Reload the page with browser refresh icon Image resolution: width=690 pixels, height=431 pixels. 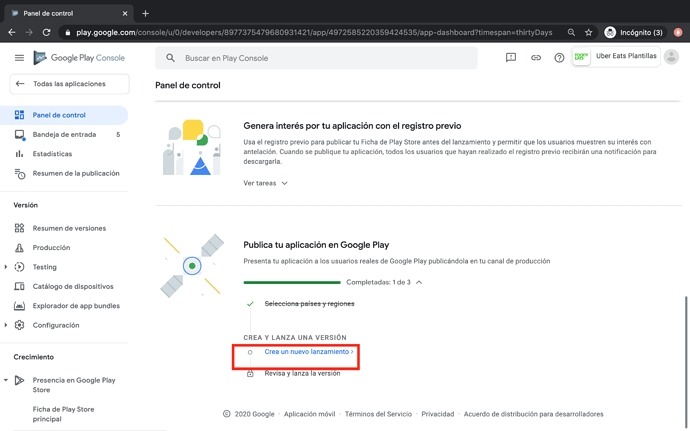coord(46,32)
